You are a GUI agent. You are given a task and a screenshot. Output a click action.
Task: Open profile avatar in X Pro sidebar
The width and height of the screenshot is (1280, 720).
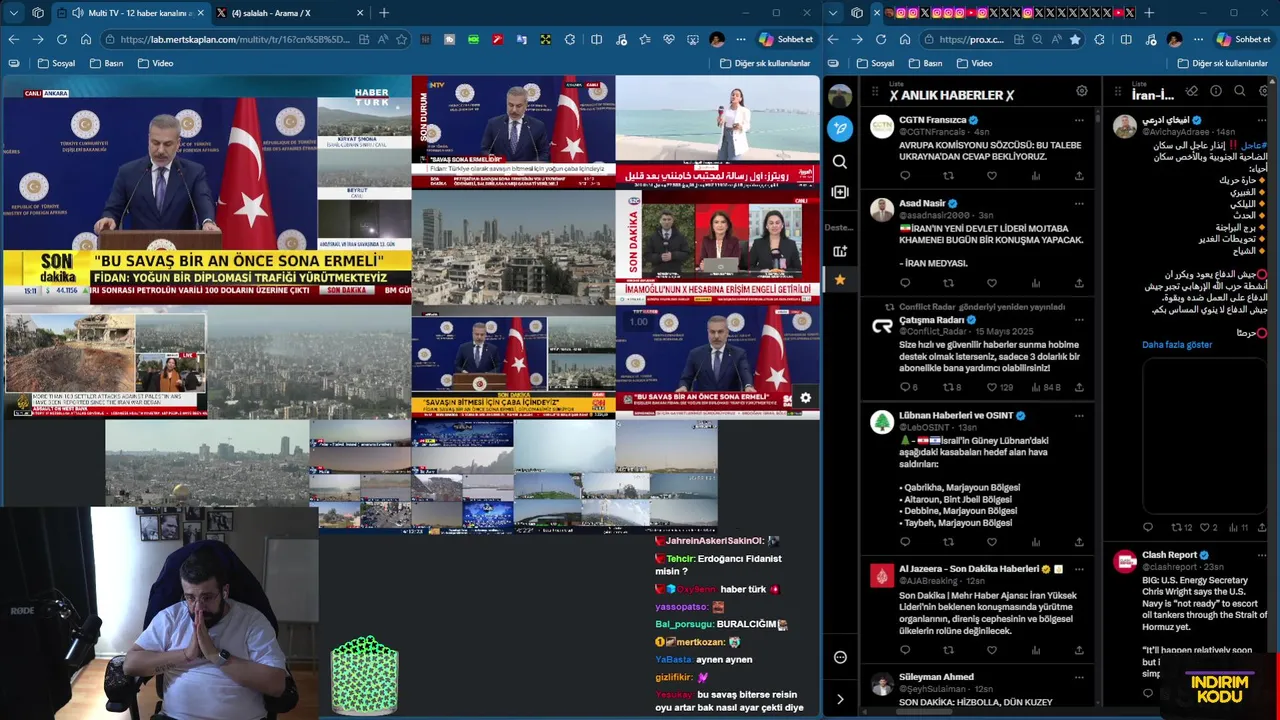(x=840, y=96)
